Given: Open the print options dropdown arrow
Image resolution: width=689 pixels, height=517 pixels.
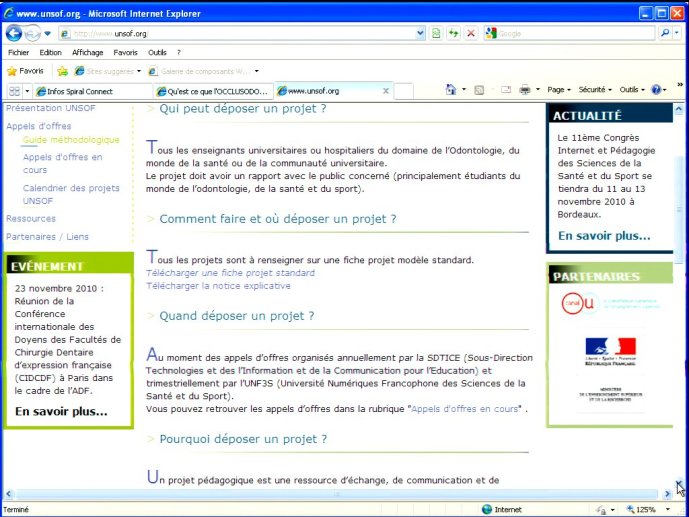Looking at the screenshot, I should point(538,90).
